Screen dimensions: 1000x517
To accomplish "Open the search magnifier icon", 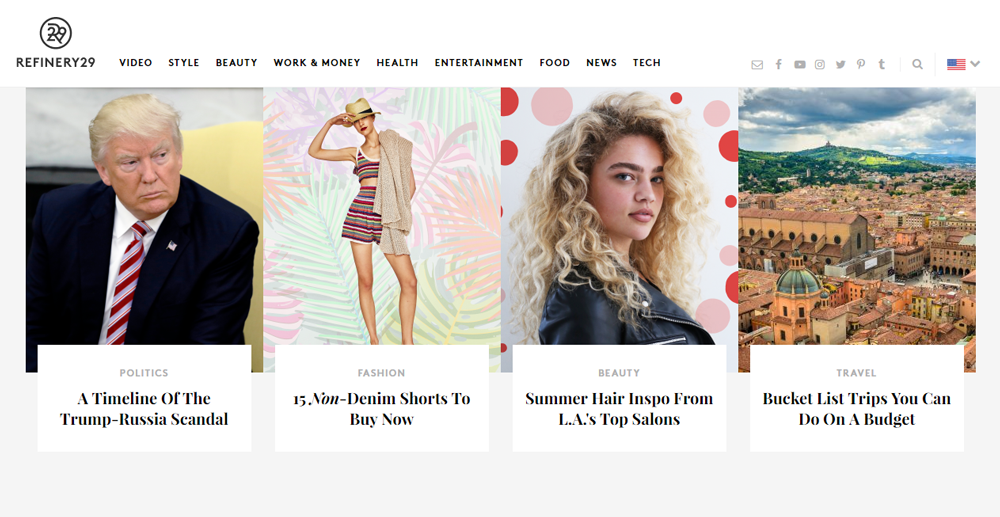I will pyautogui.click(x=917, y=64).
